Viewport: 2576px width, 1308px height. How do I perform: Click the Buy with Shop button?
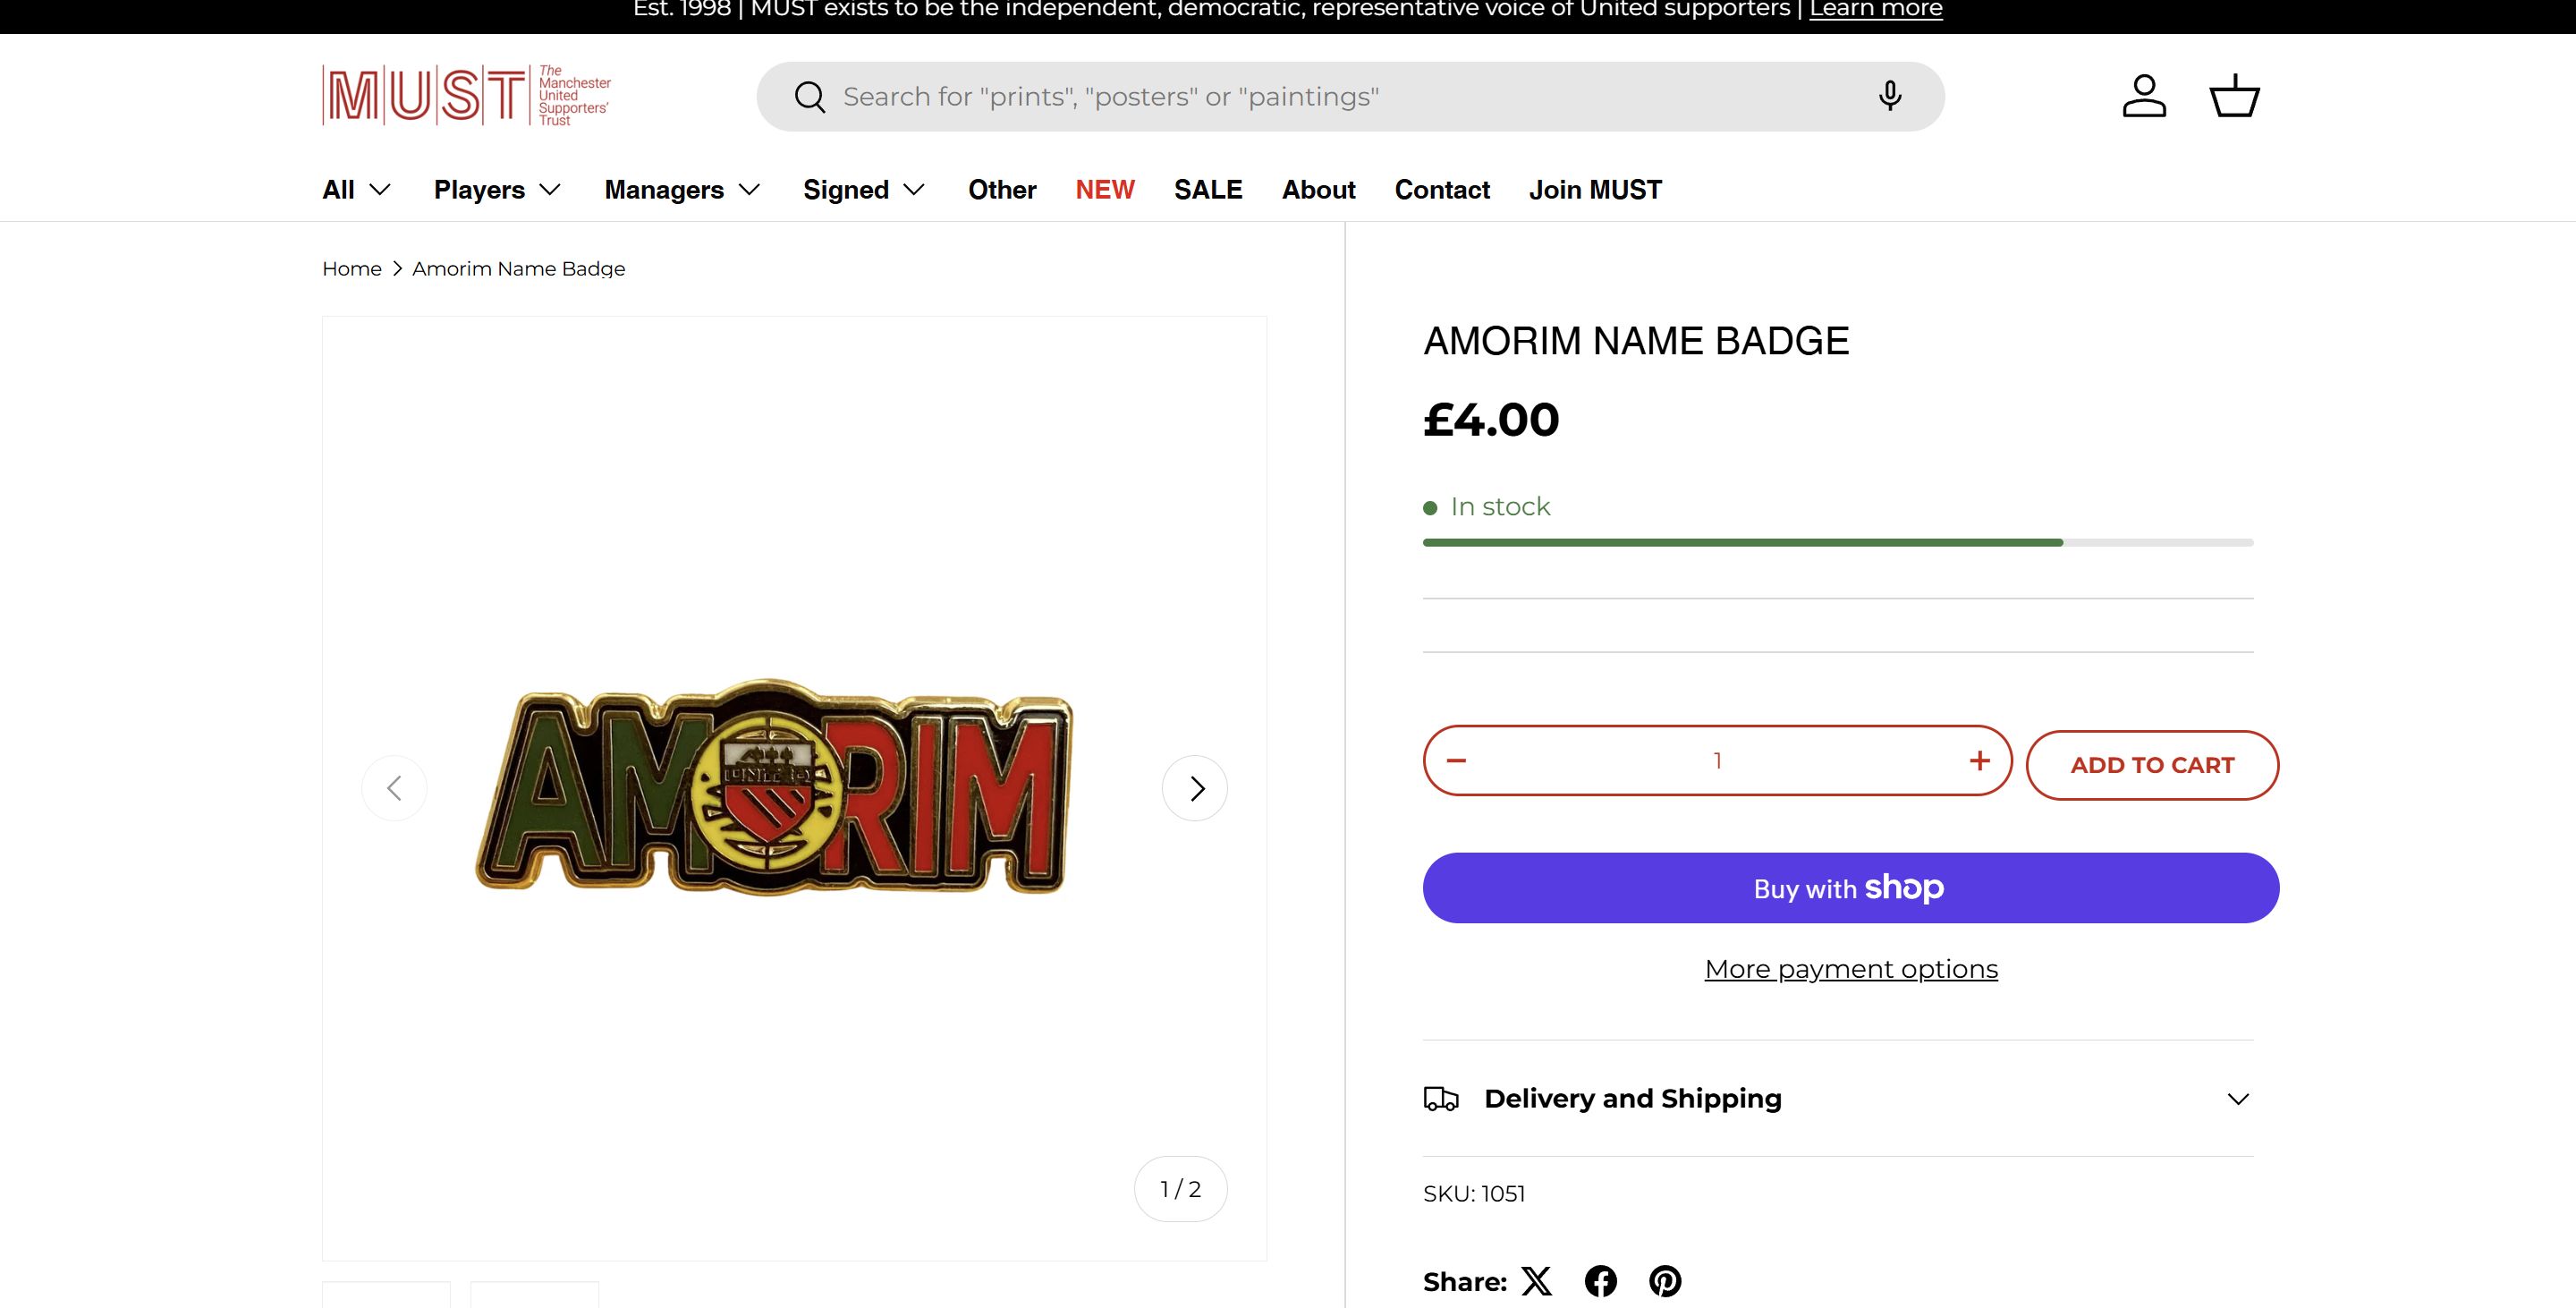pos(1851,888)
